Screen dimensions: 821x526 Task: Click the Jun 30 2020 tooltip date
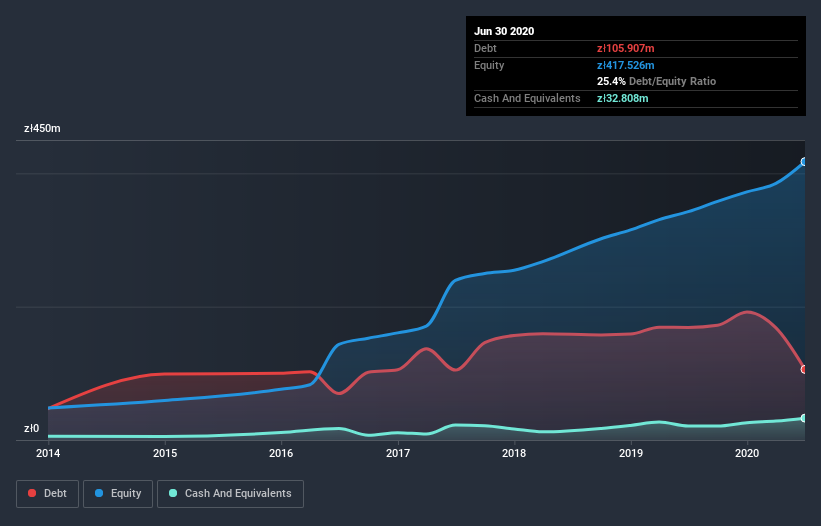(504, 31)
